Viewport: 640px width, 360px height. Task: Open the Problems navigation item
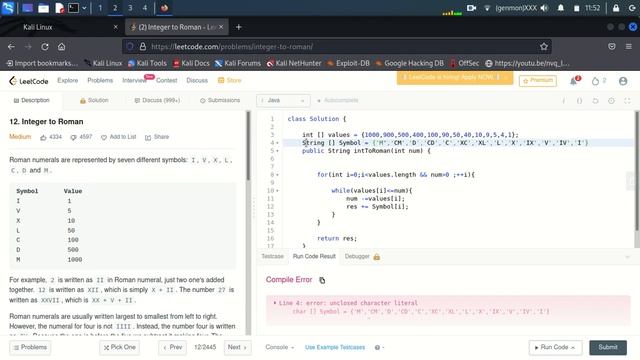coord(100,80)
